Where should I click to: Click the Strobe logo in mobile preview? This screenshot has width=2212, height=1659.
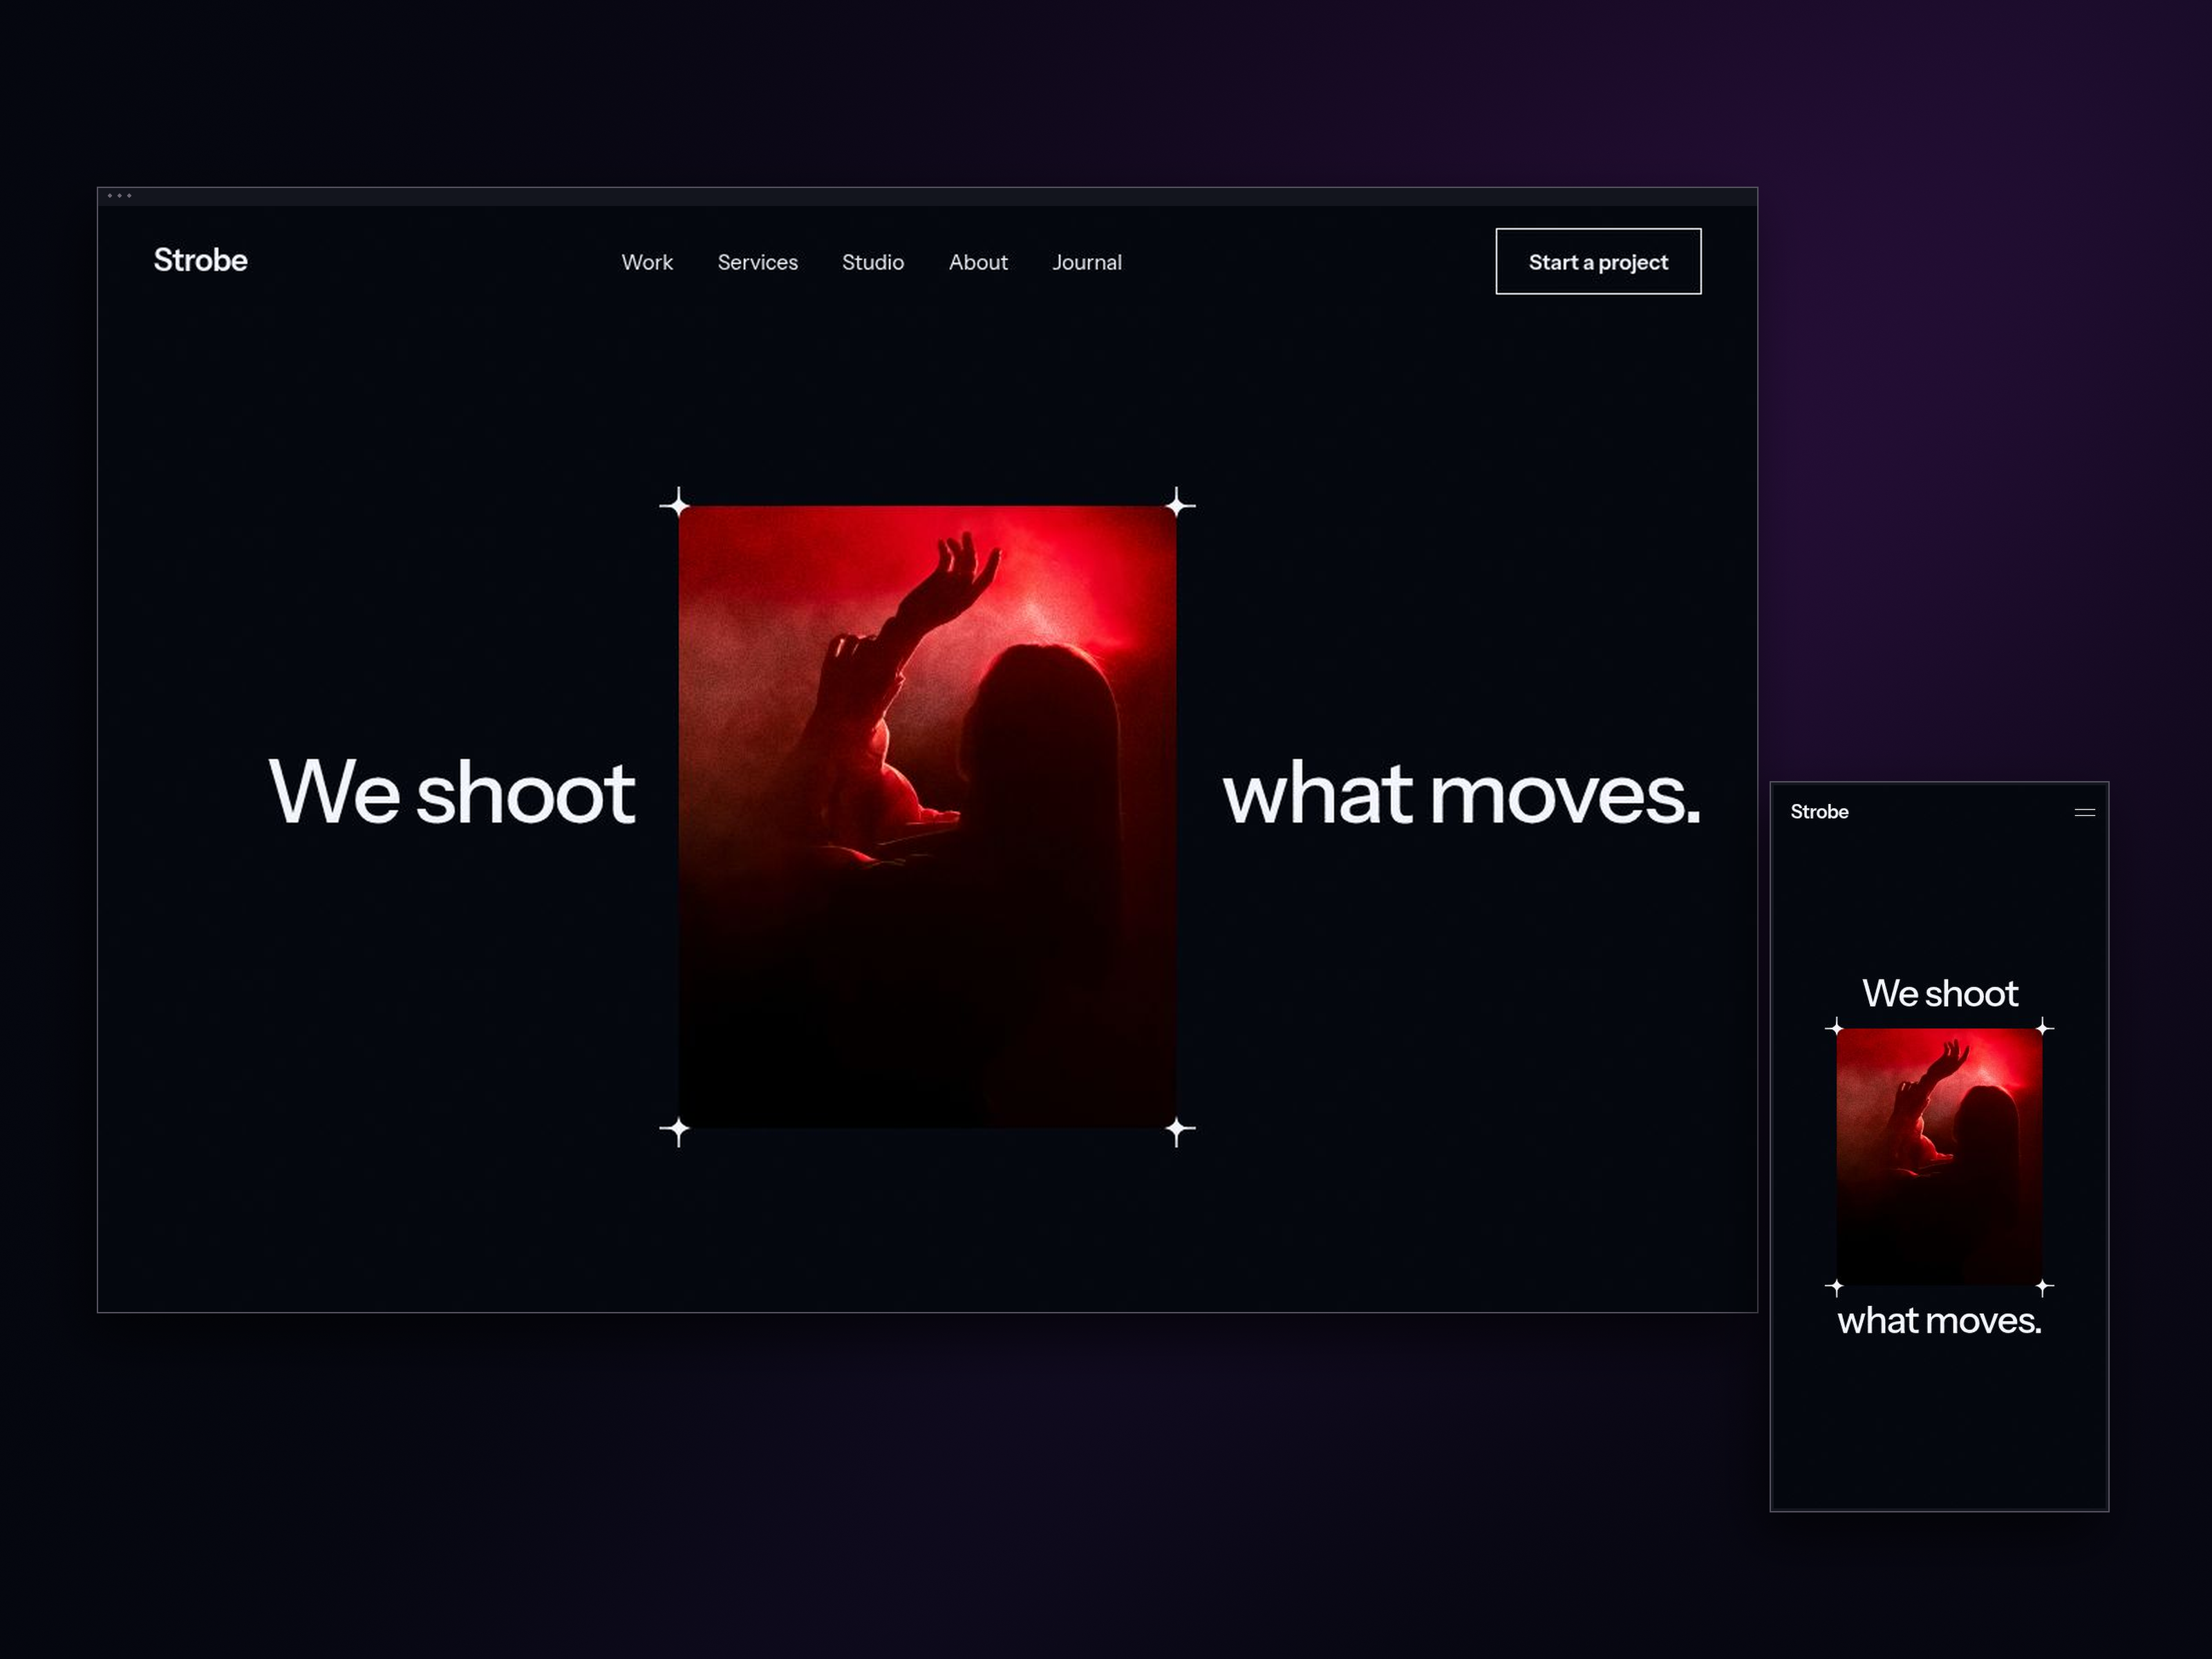tap(1819, 811)
